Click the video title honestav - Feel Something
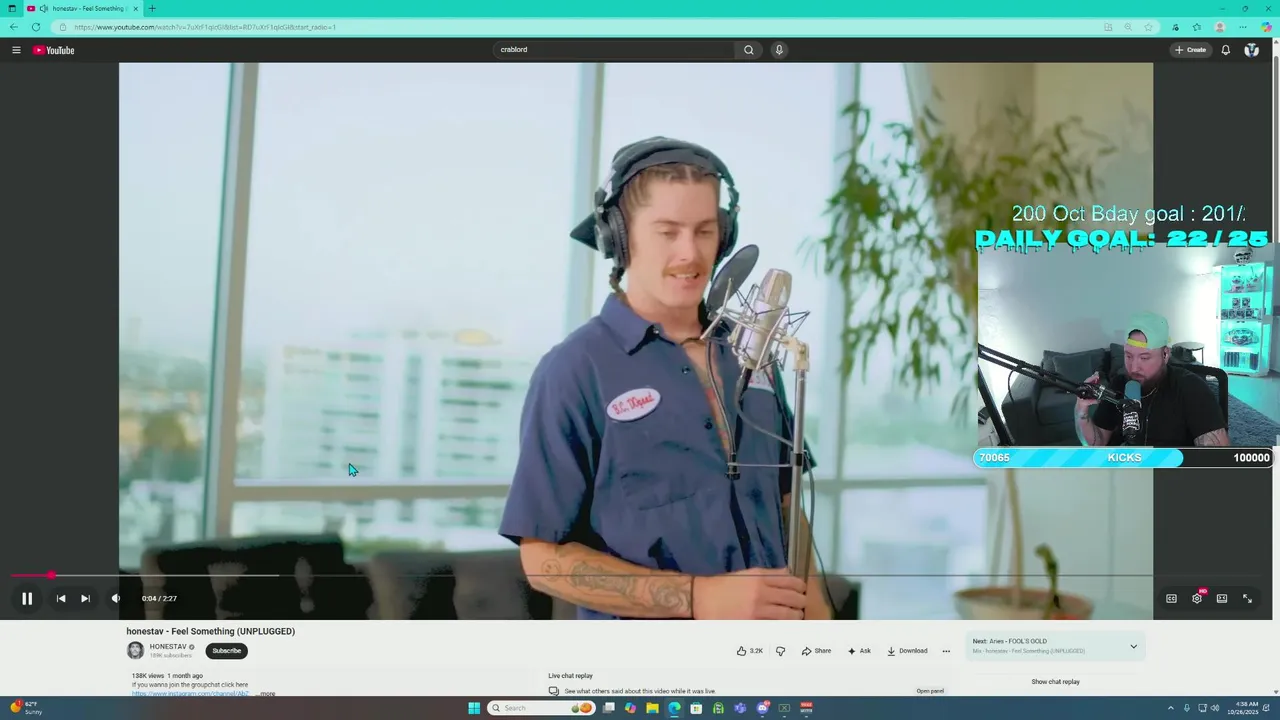The height and width of the screenshot is (720, 1280). point(210,631)
